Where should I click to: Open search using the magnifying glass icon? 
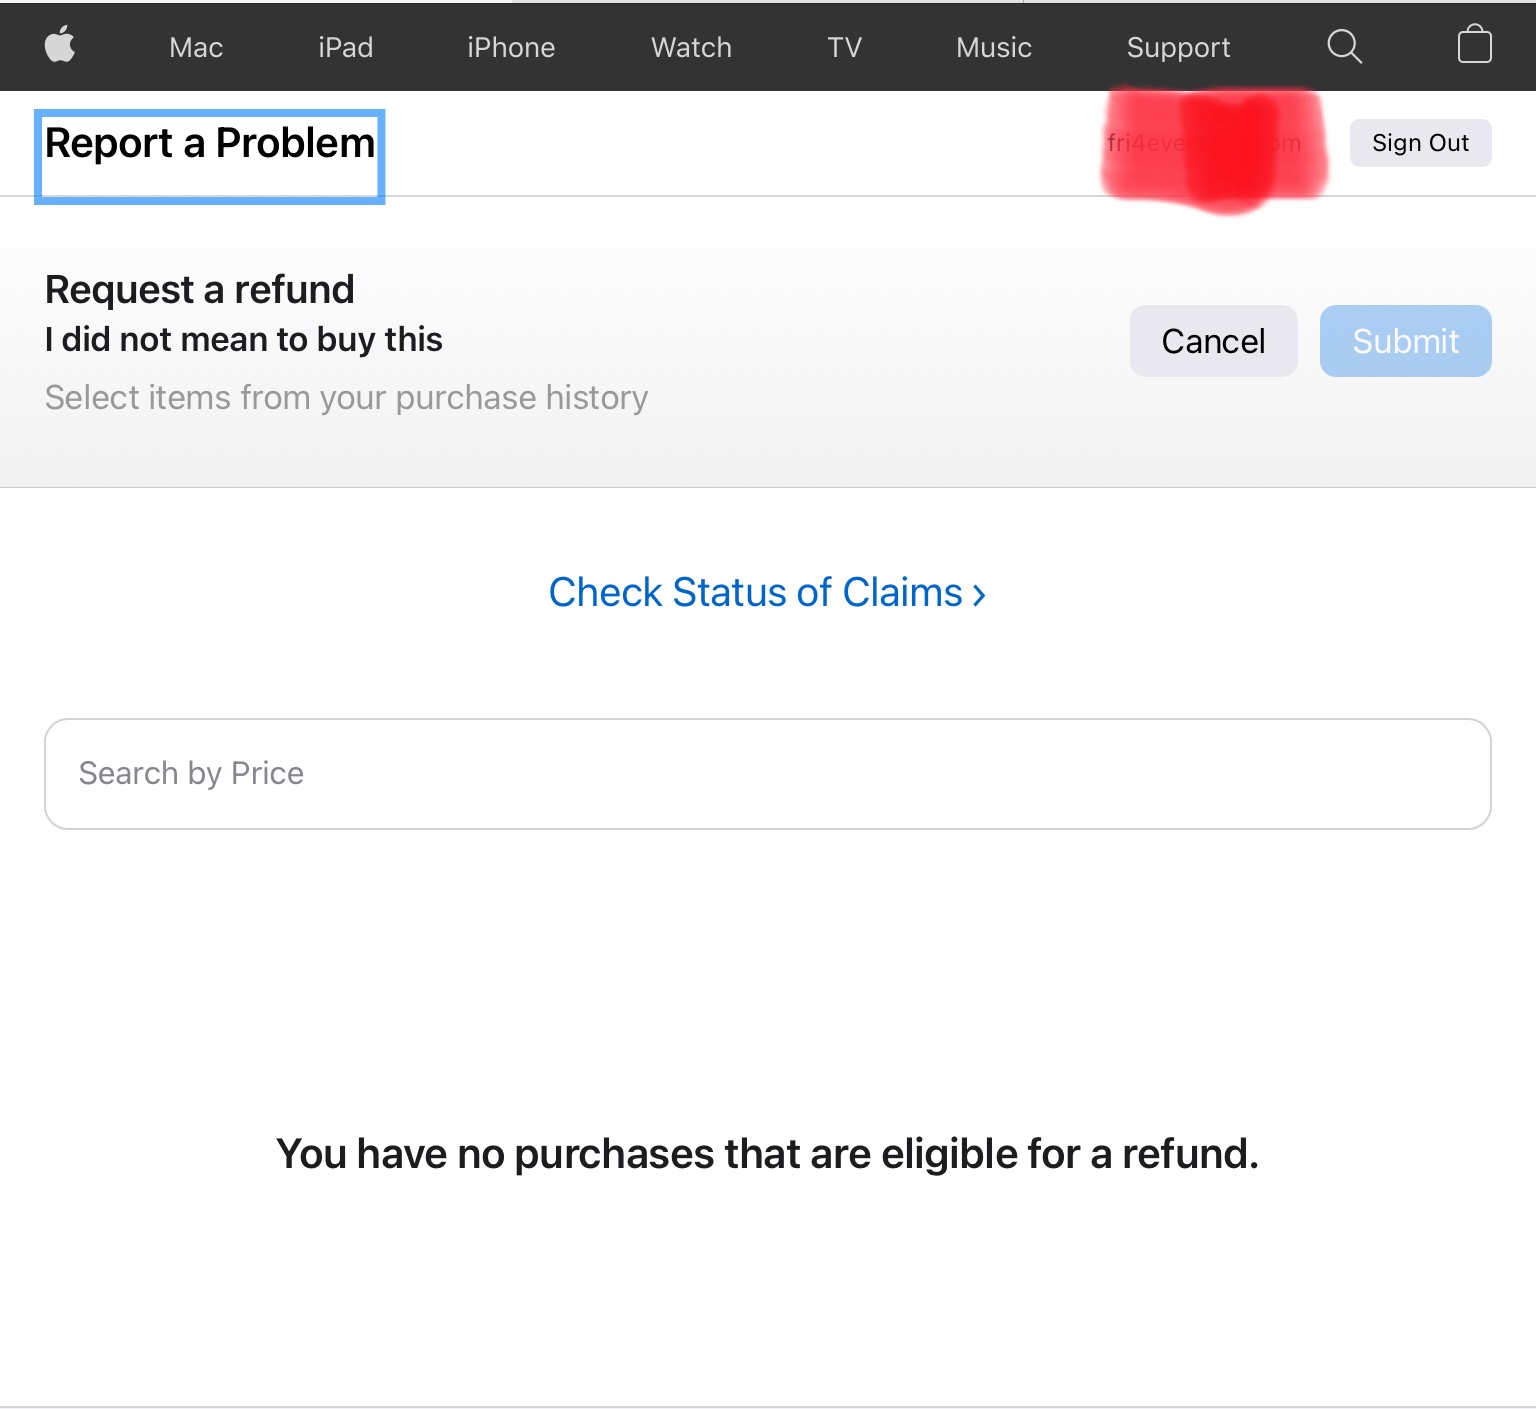1344,46
